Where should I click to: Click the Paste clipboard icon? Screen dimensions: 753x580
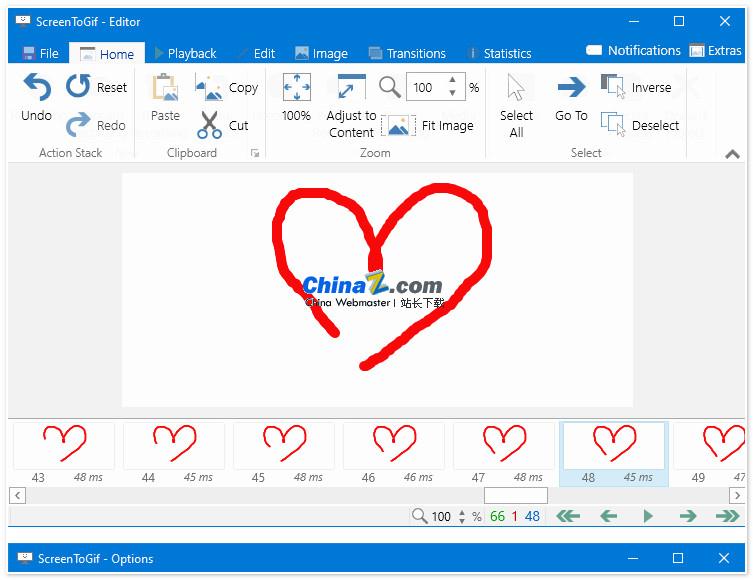pos(165,86)
